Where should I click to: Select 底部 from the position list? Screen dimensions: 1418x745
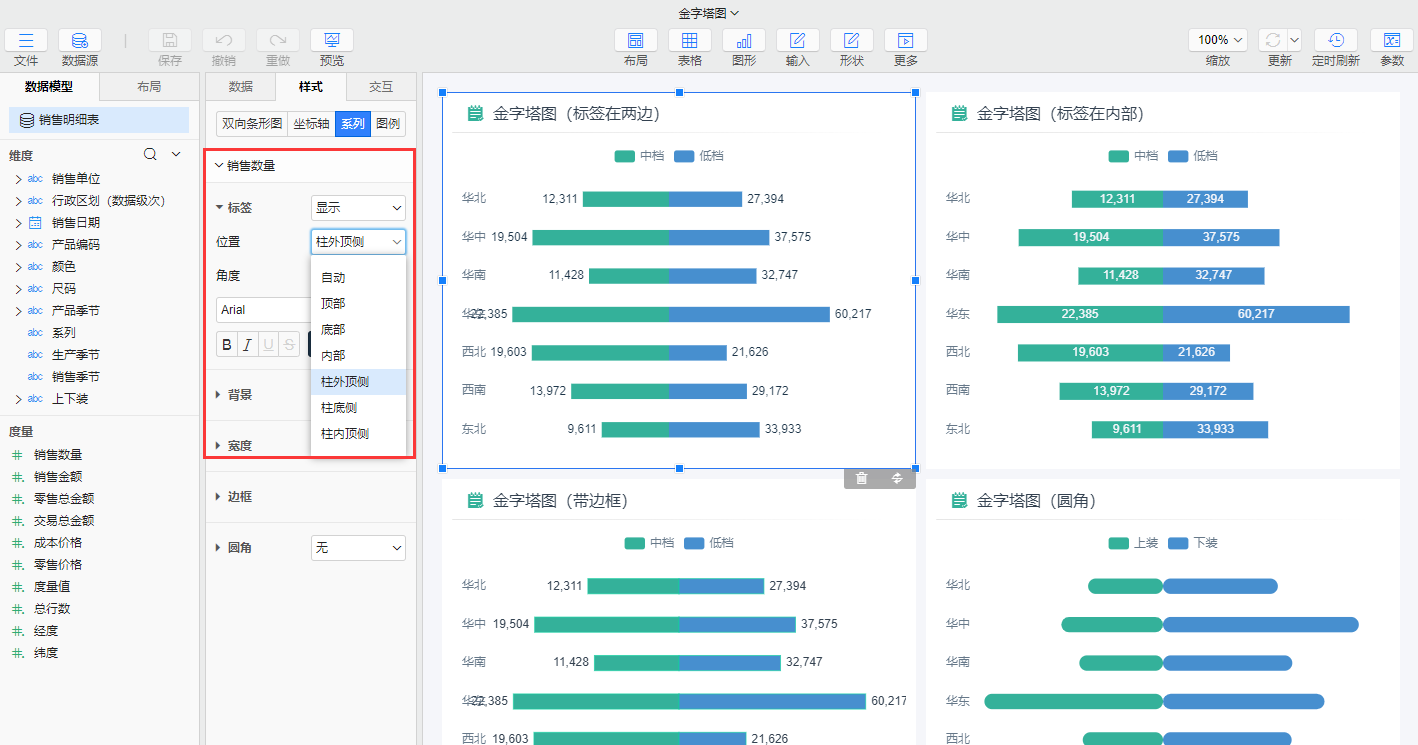(x=358, y=330)
